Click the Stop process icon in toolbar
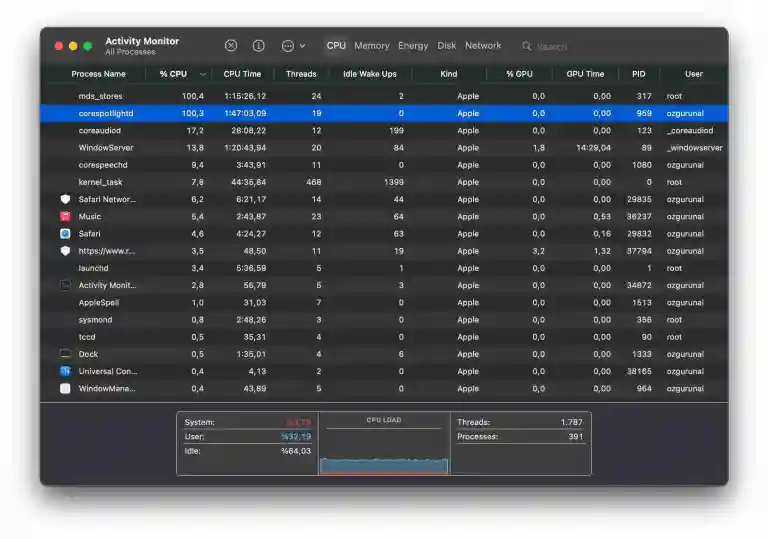 click(231, 46)
